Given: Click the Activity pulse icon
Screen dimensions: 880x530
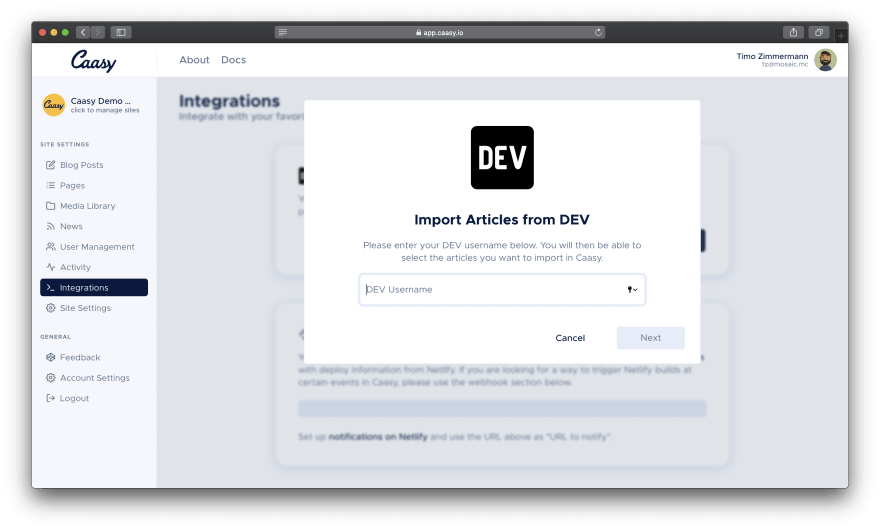Looking at the screenshot, I should pyautogui.click(x=51, y=267).
